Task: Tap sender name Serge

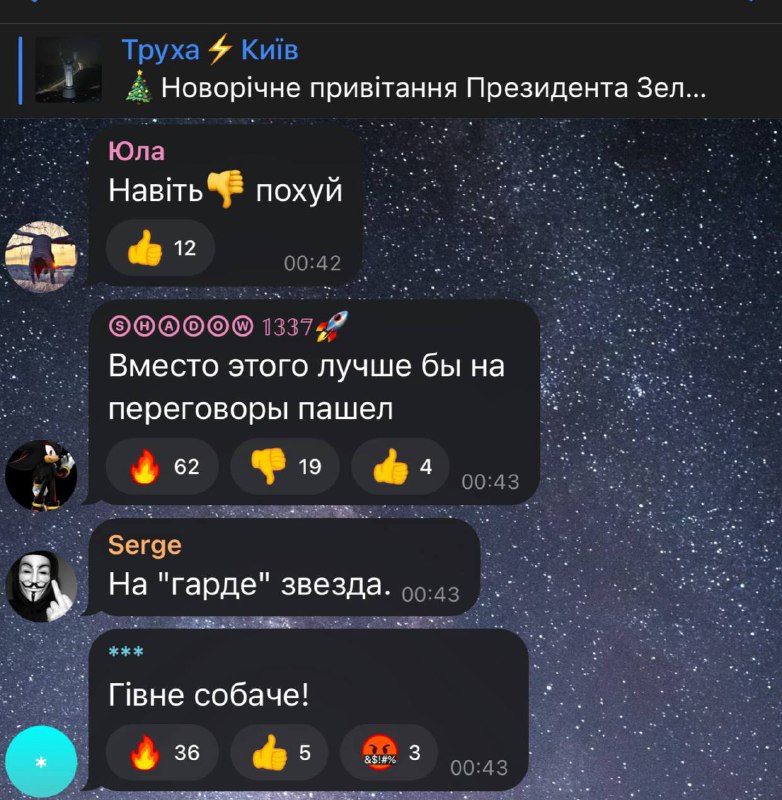Action: click(145, 545)
